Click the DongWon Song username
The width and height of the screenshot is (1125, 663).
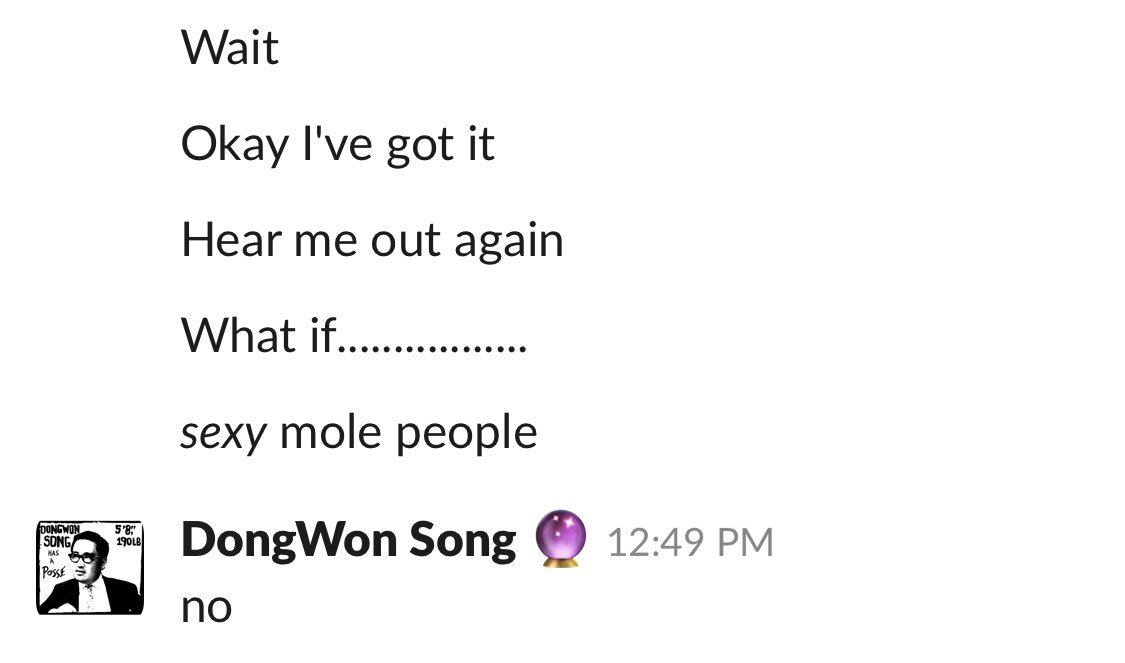coord(349,540)
